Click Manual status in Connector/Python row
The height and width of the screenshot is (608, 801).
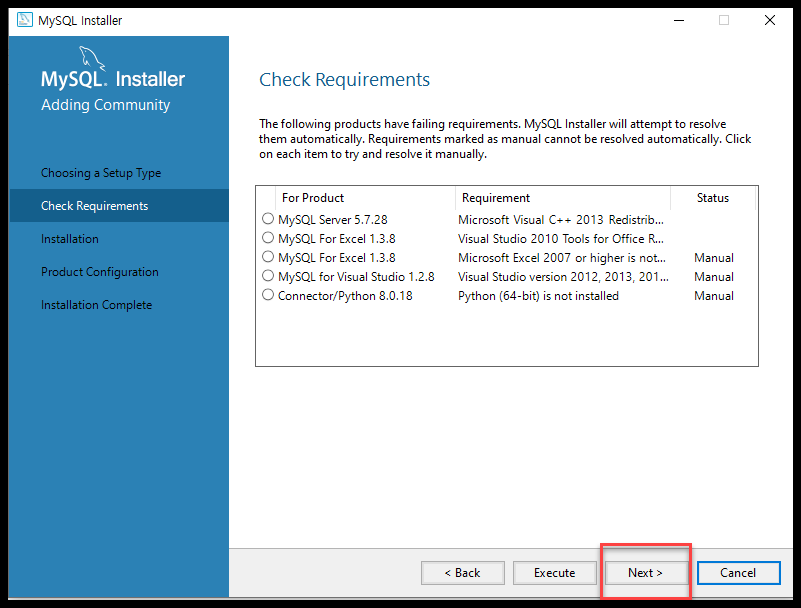coord(714,296)
